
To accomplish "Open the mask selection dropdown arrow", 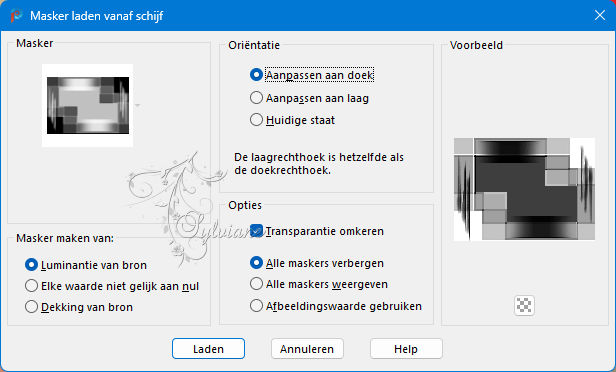I will pos(138,105).
